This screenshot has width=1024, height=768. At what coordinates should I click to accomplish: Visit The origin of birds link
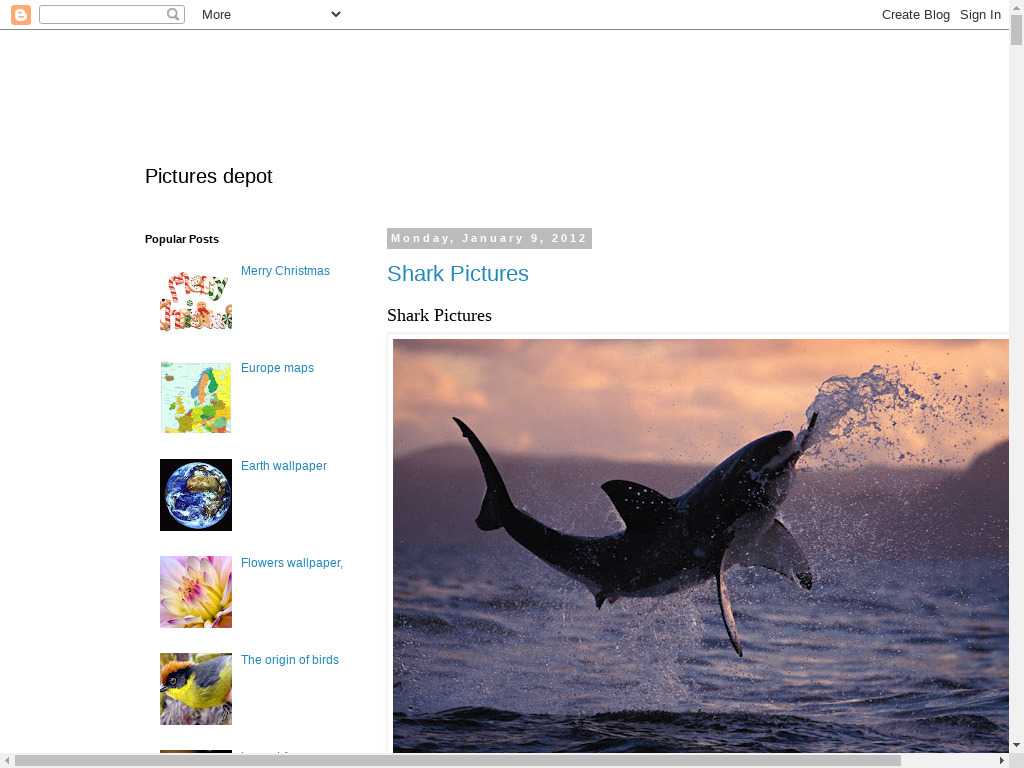click(289, 660)
